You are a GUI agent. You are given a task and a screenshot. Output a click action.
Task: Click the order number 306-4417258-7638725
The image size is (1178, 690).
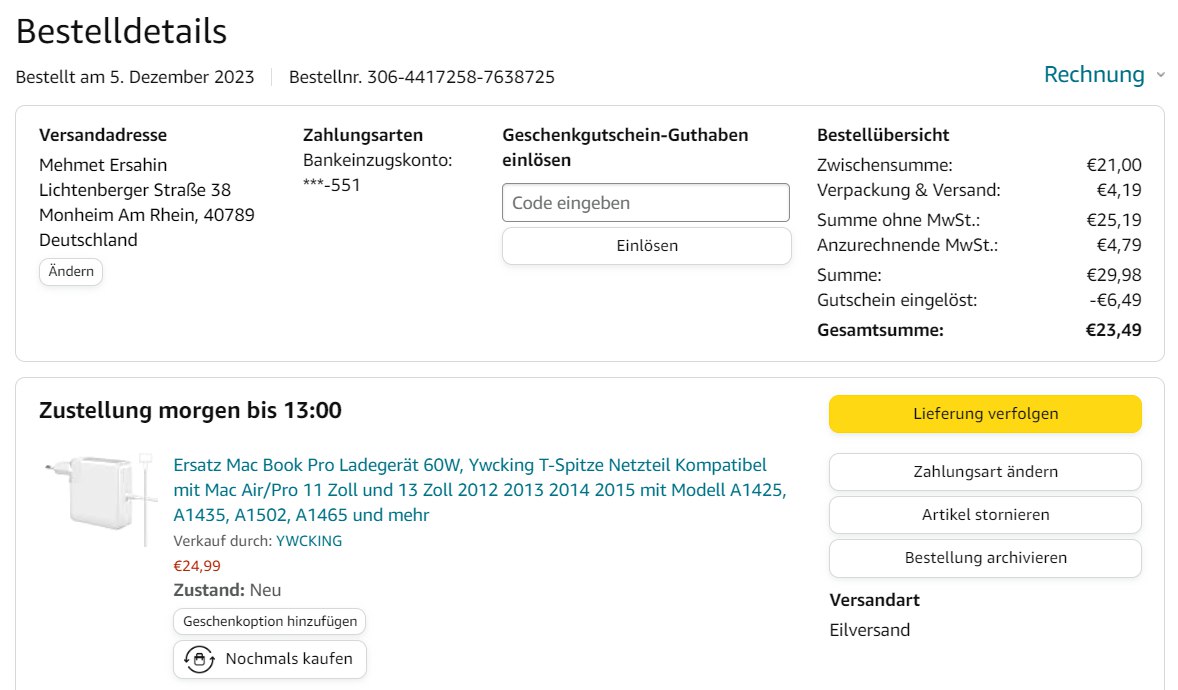461,77
